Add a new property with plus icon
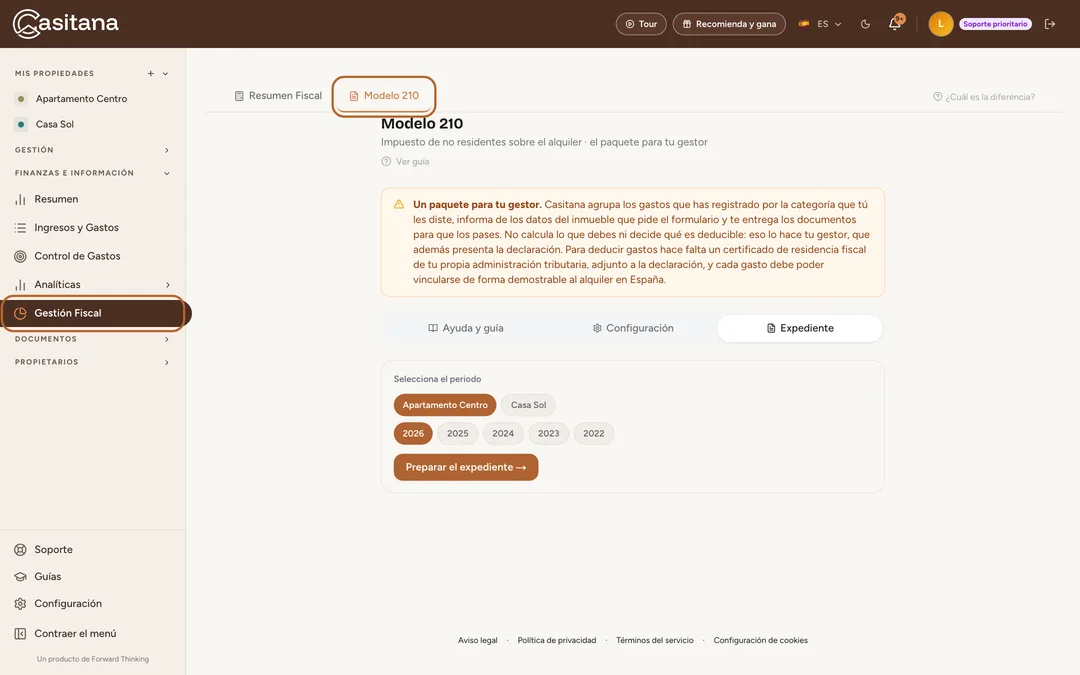Screen dimensions: 1080x675 150,74
